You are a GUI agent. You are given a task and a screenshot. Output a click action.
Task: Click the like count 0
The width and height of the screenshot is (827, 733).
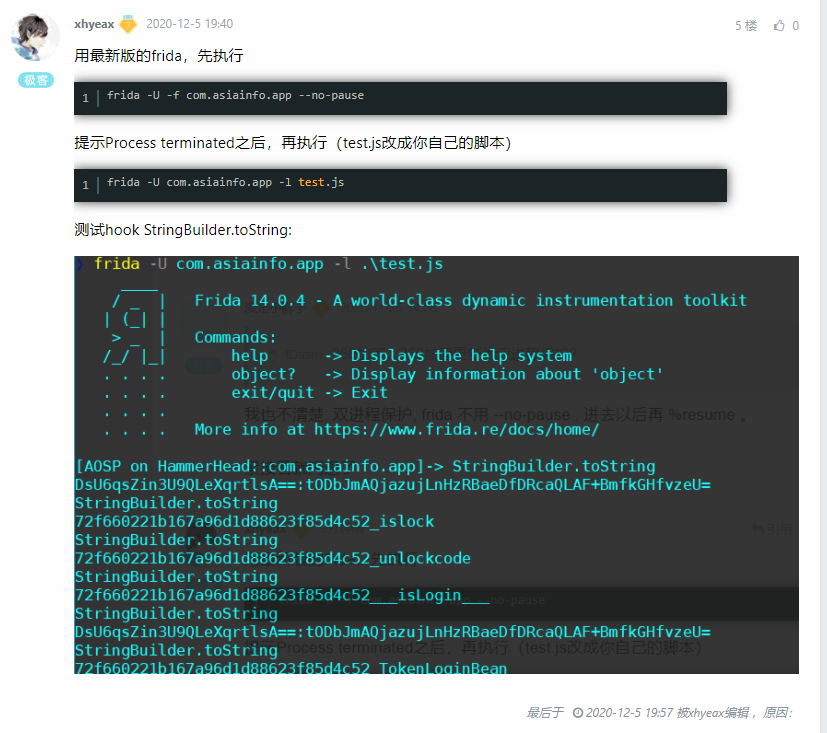(795, 25)
